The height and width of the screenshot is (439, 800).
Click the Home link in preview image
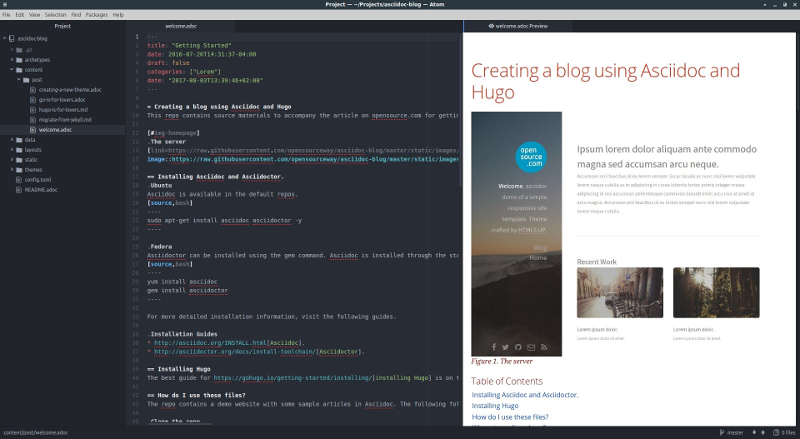click(x=538, y=258)
